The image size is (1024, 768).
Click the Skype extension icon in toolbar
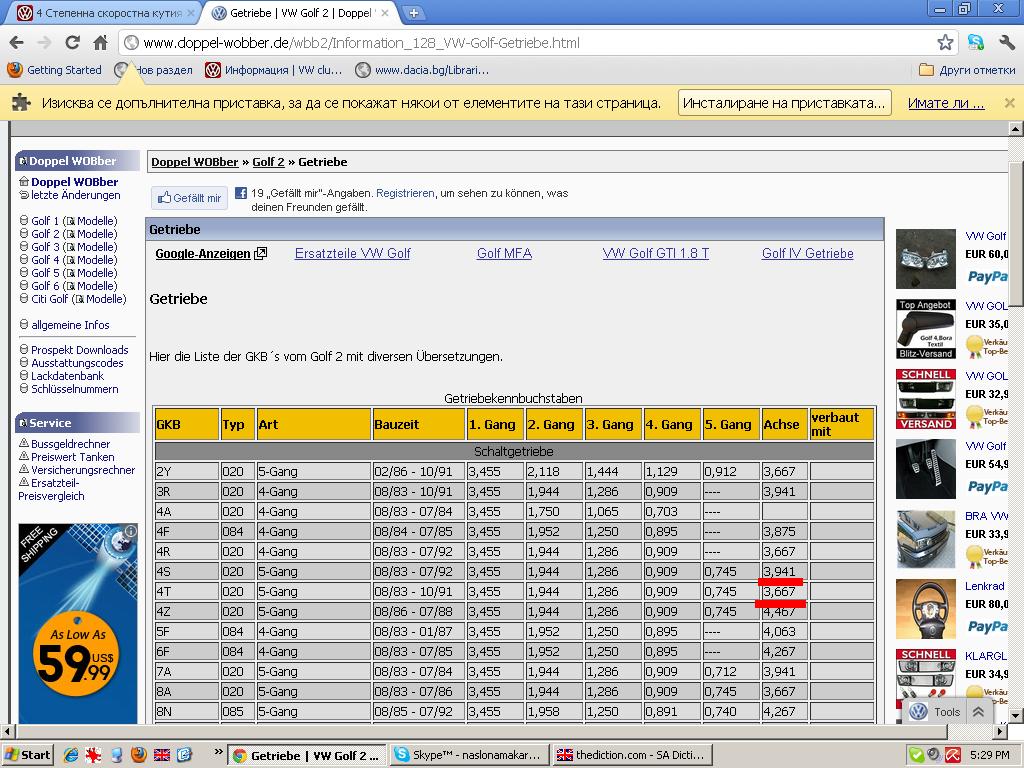[x=976, y=42]
